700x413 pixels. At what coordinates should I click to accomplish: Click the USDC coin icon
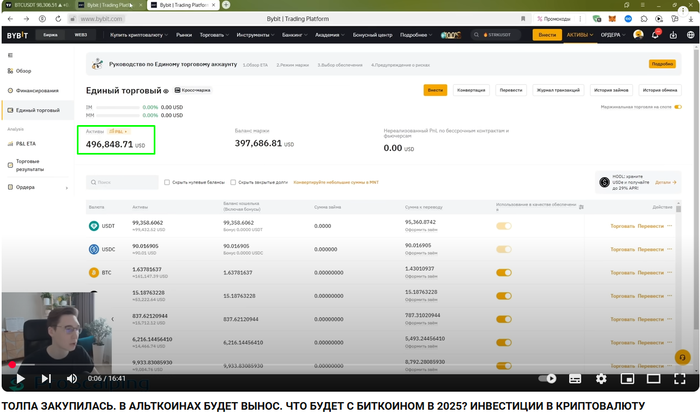pos(94,249)
